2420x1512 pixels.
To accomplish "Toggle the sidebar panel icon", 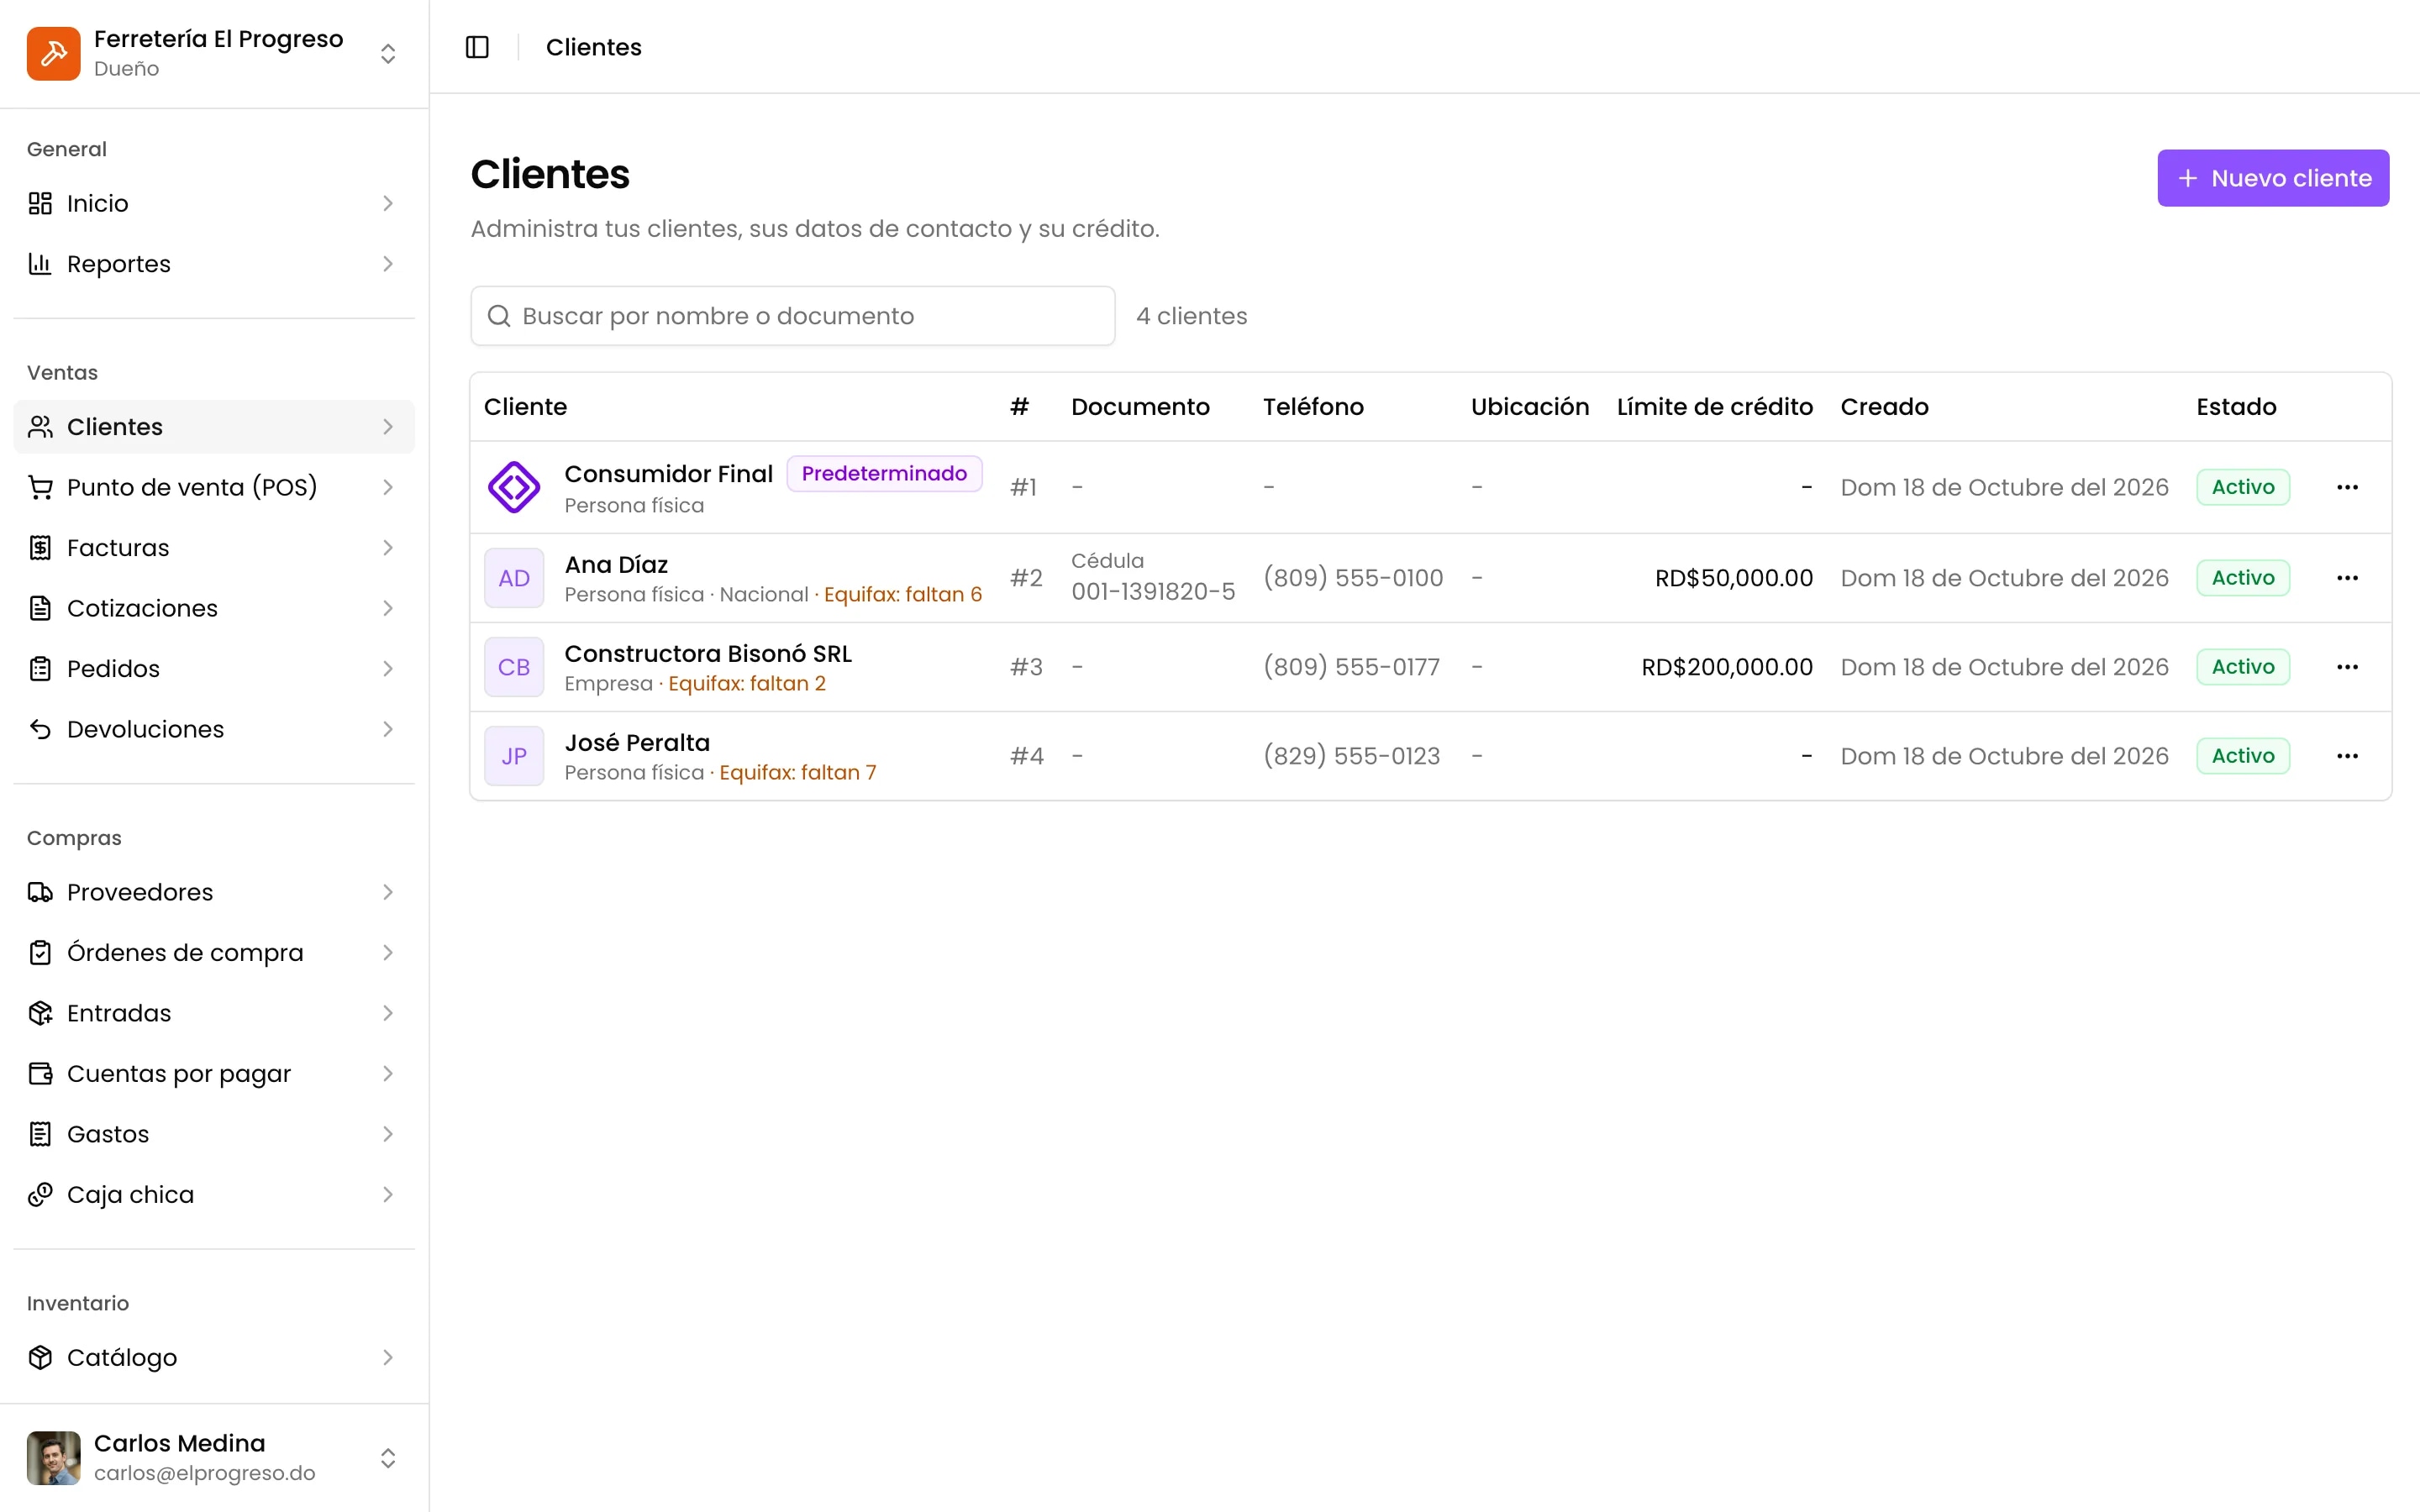I will point(477,47).
